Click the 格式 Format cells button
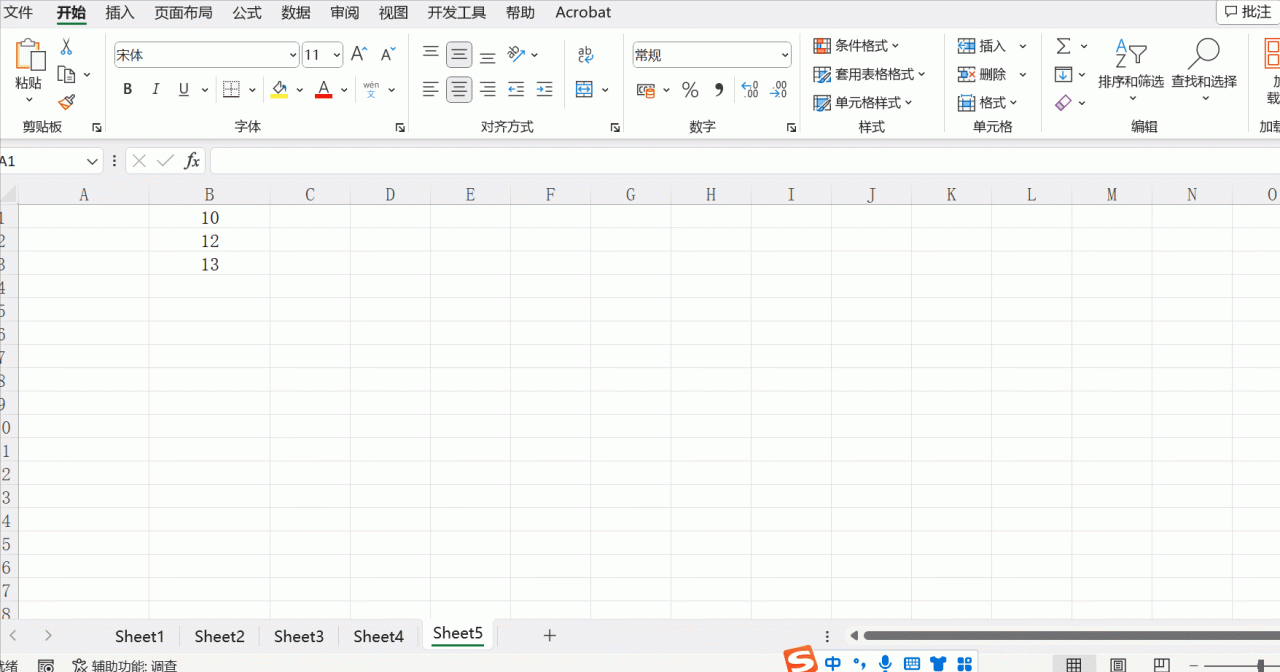1280x672 pixels. pyautogui.click(x=988, y=102)
